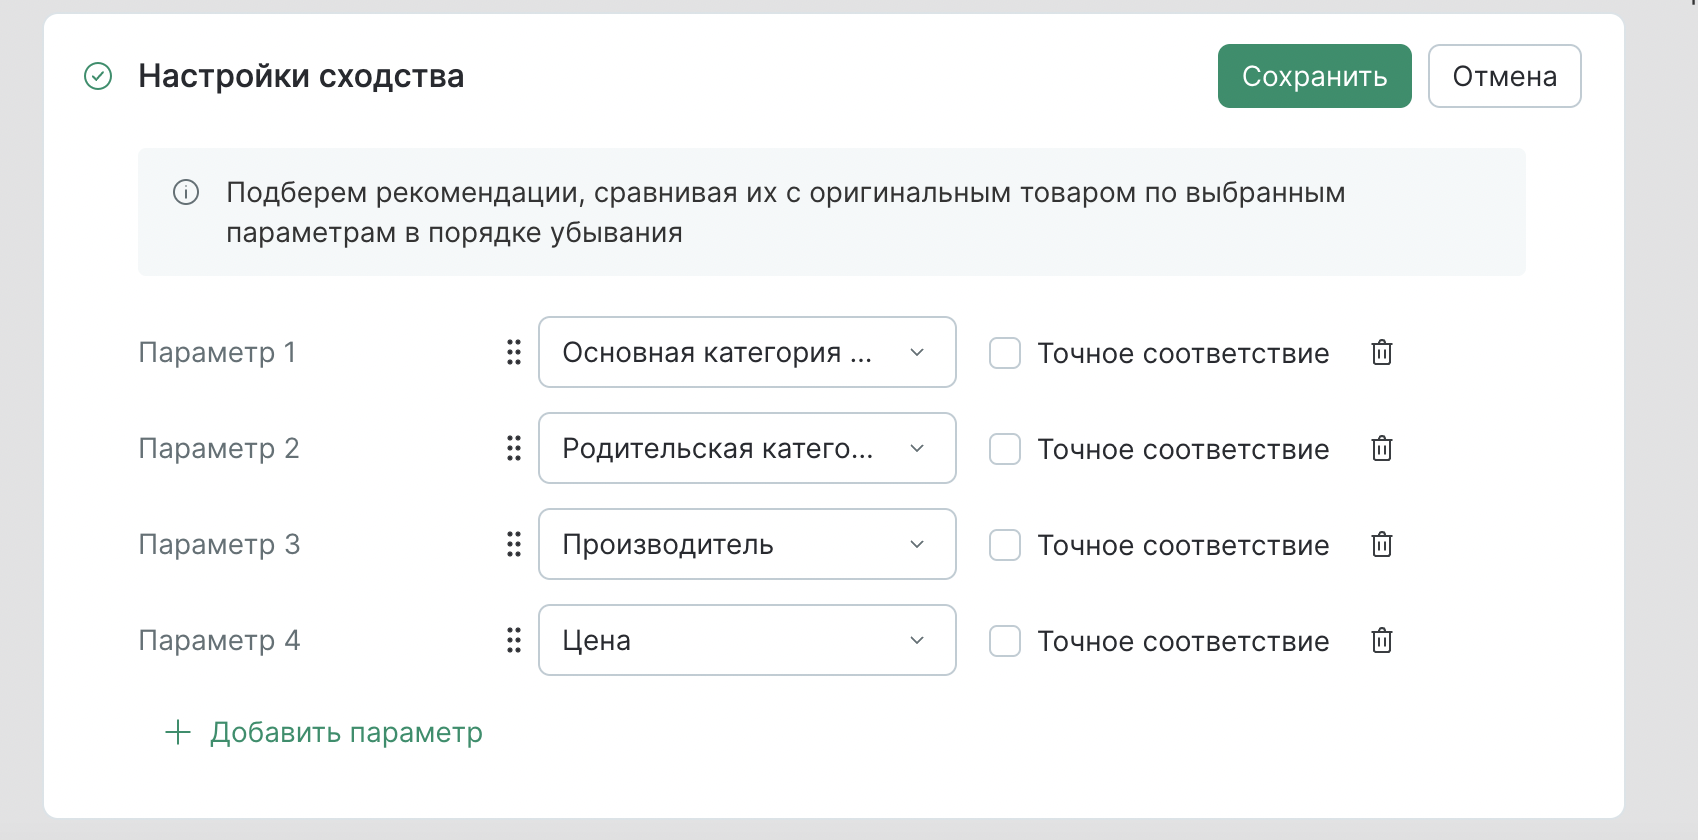Click the Параметр 1 label
Screen dimensions: 1698x840
click(217, 352)
